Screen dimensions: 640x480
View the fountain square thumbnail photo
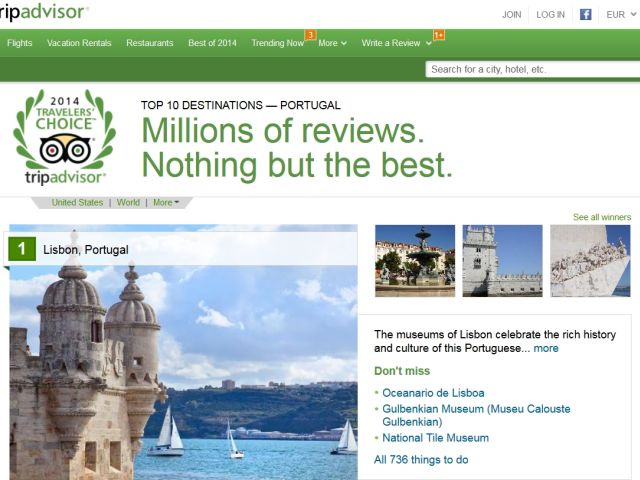pyautogui.click(x=414, y=260)
